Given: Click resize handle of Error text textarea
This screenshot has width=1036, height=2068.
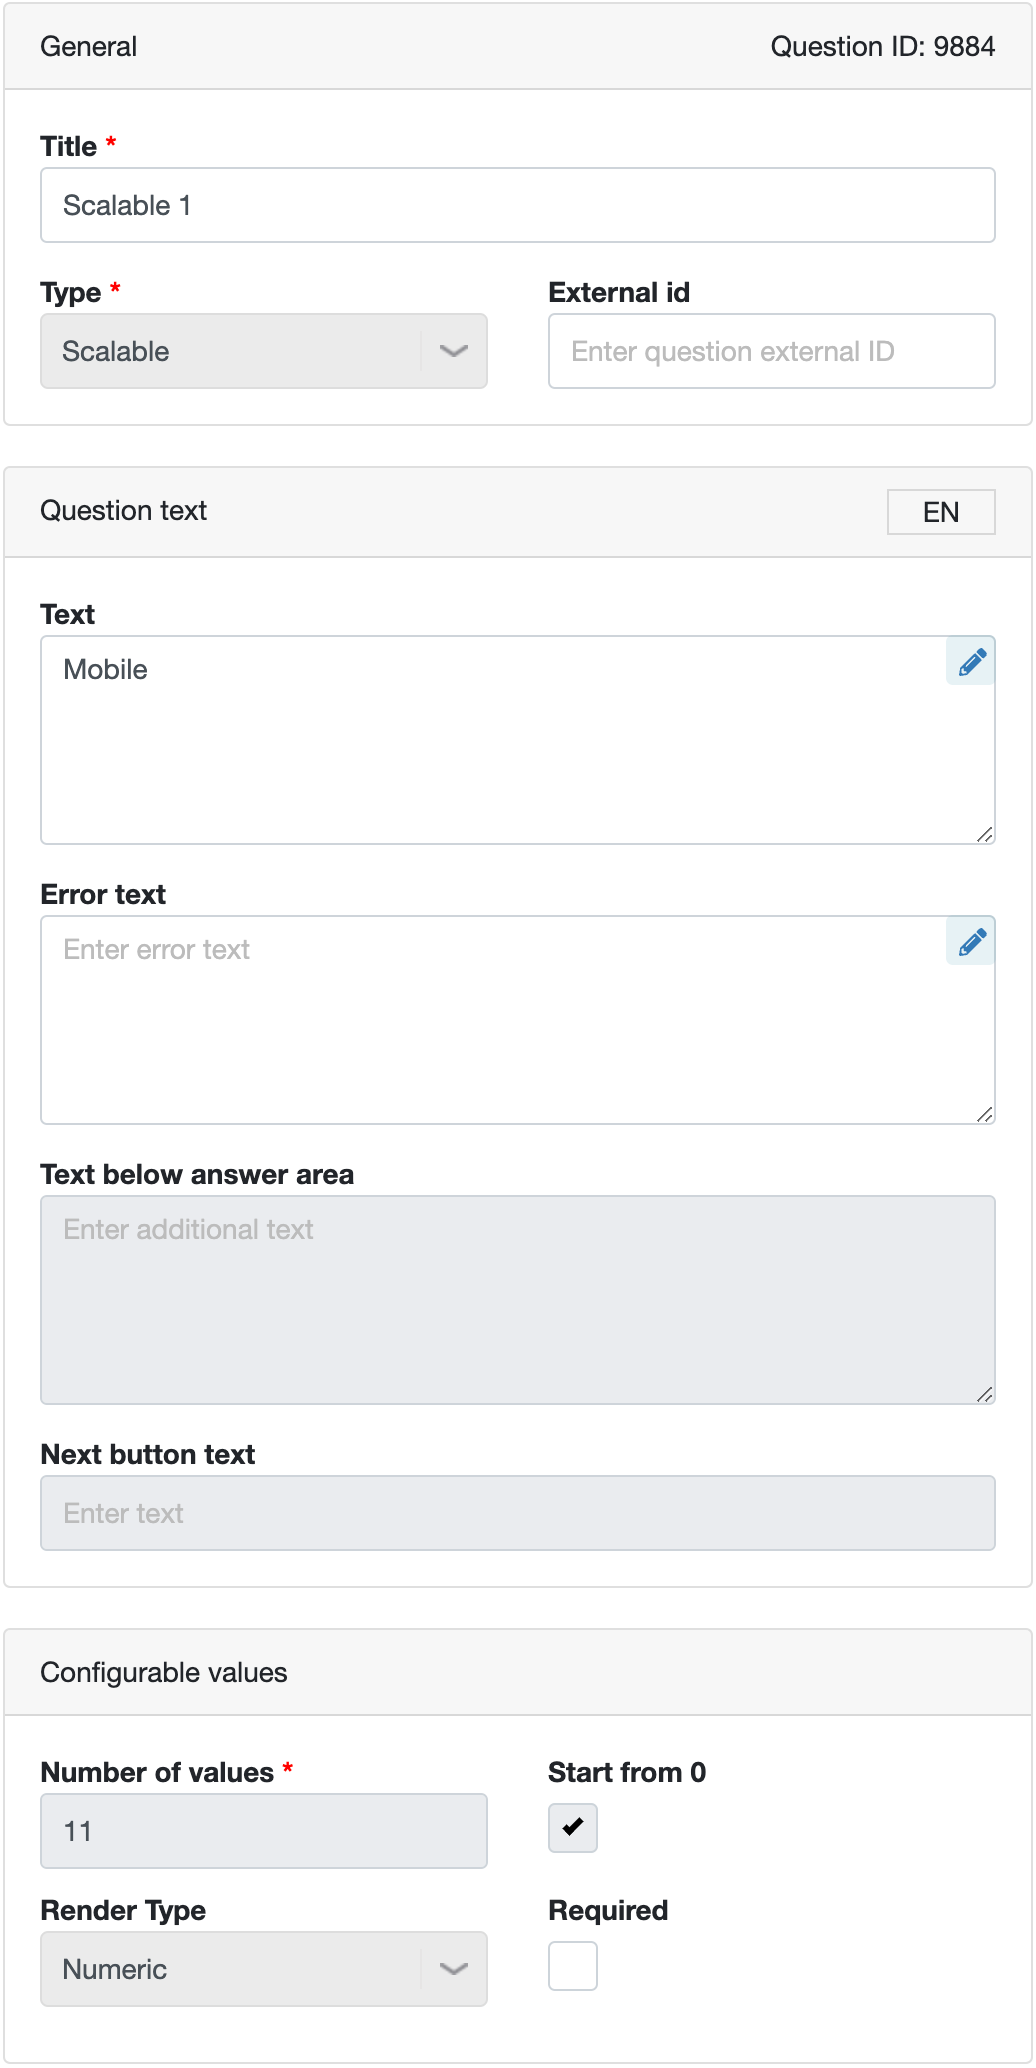Looking at the screenshot, I should [x=985, y=1115].
